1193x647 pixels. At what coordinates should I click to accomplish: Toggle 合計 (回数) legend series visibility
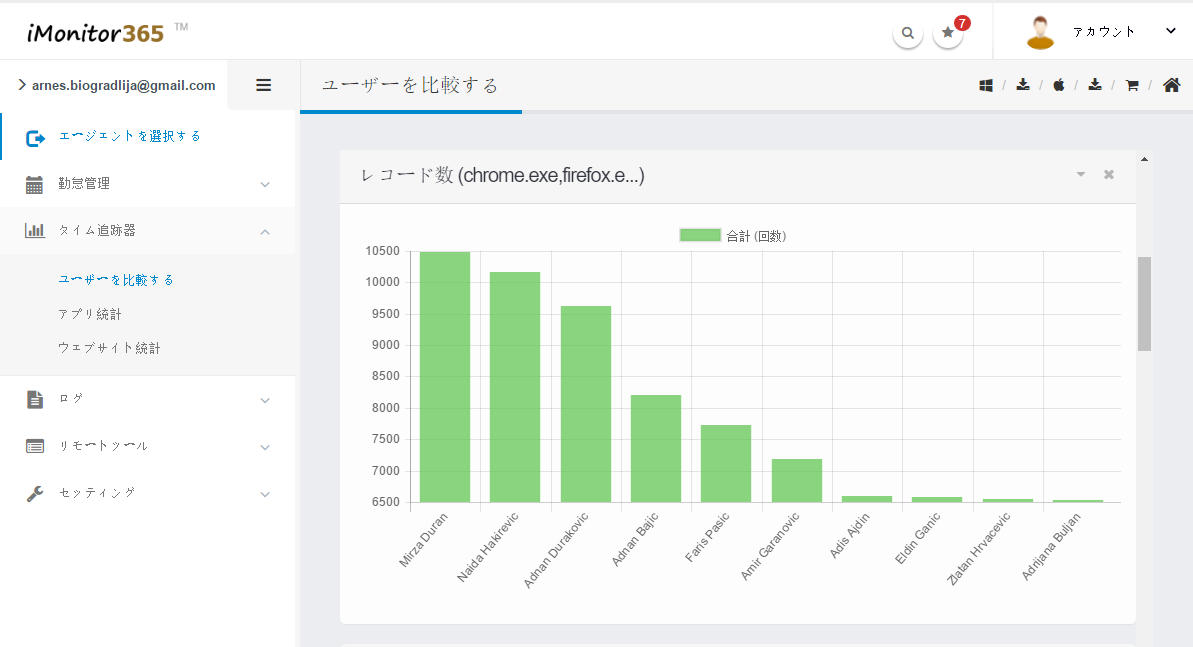pyautogui.click(x=700, y=236)
